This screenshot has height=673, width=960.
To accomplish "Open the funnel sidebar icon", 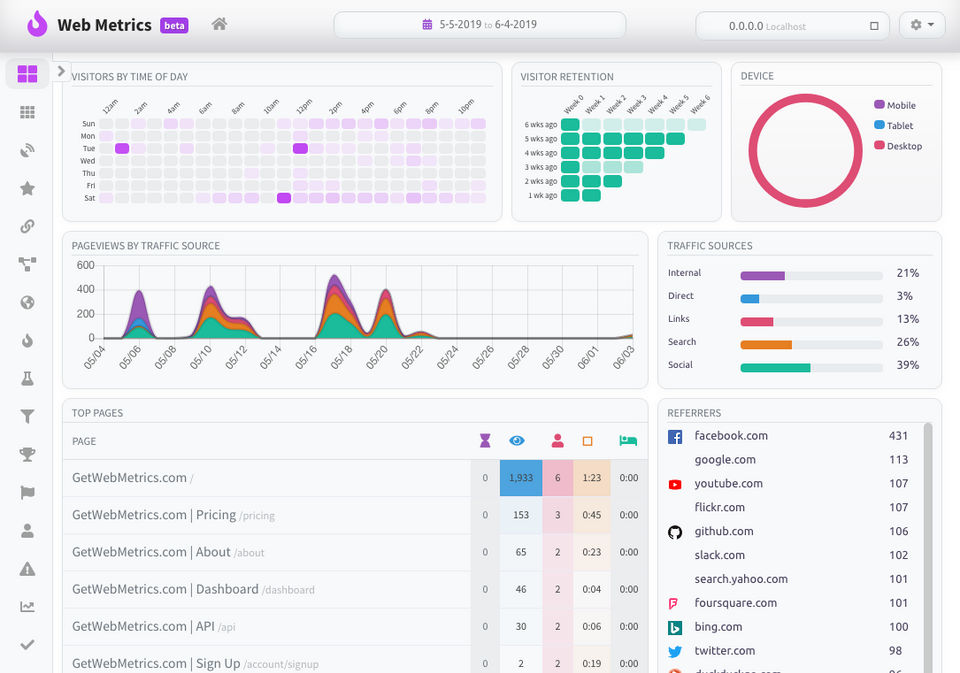I will (28, 416).
